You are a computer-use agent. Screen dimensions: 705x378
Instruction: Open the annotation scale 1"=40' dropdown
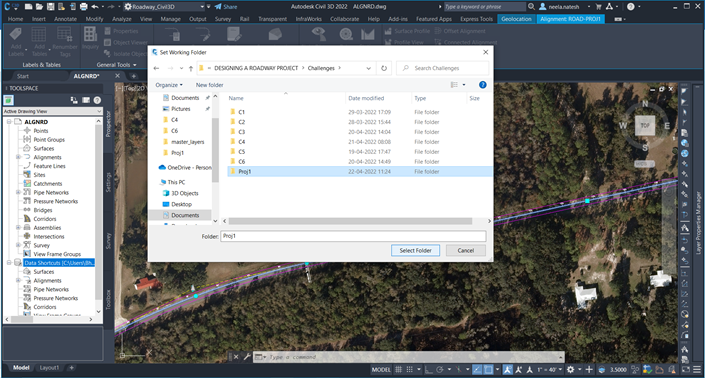point(549,369)
